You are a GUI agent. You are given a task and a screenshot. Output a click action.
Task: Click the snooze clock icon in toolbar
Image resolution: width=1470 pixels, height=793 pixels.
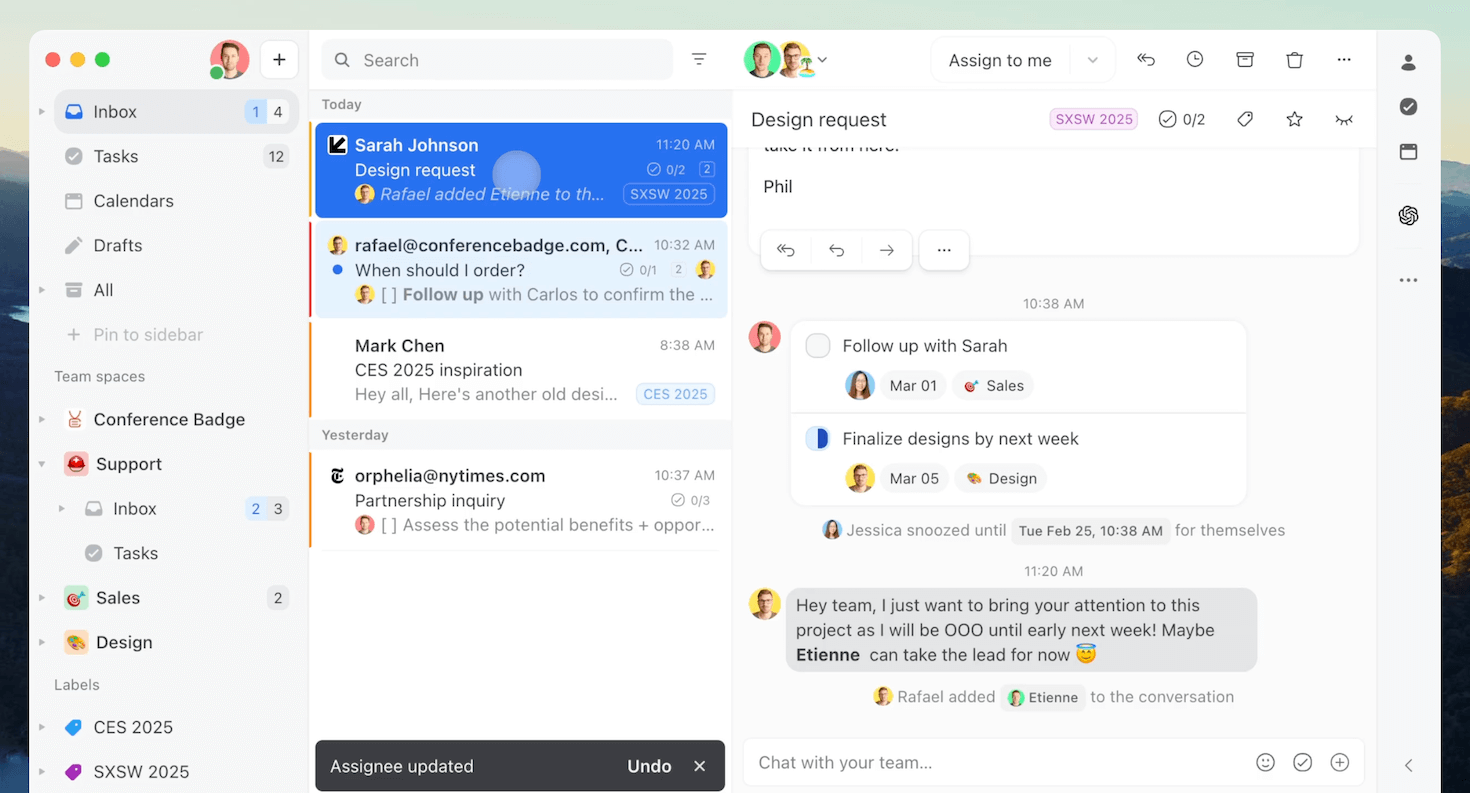point(1195,60)
